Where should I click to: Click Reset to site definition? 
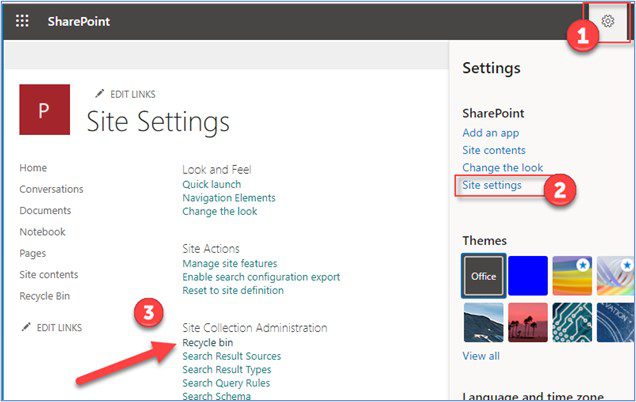point(233,290)
